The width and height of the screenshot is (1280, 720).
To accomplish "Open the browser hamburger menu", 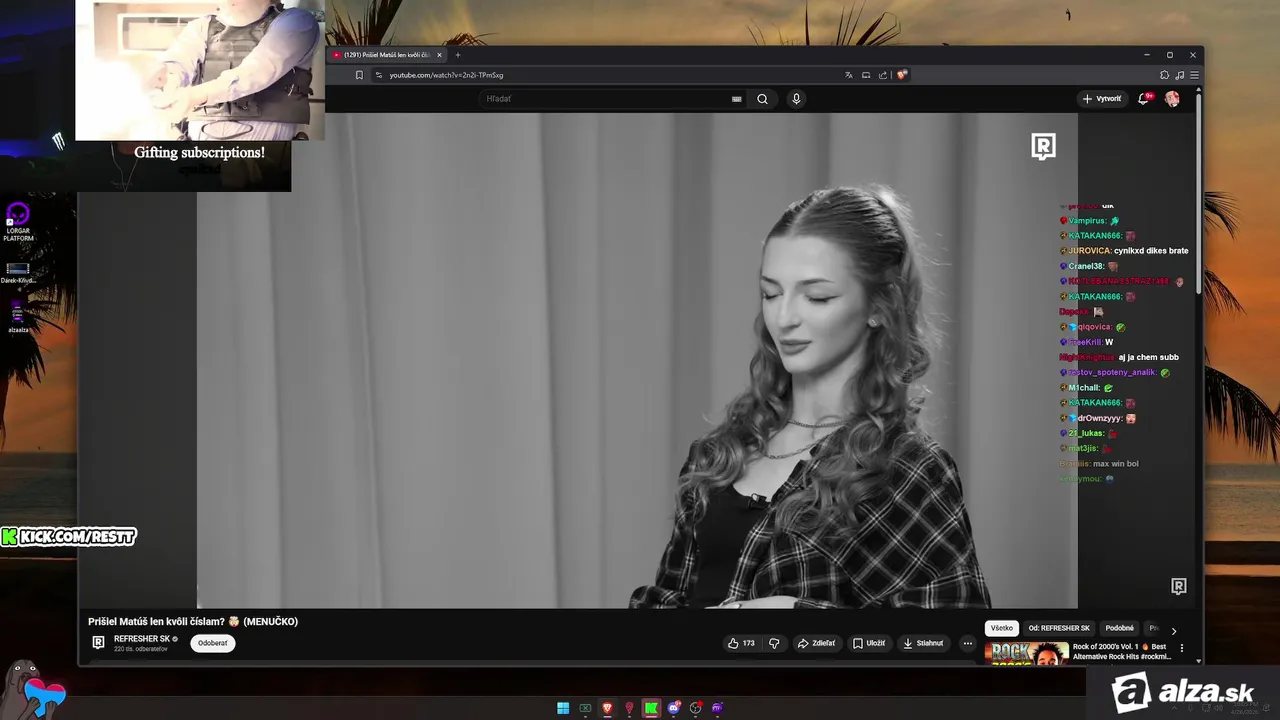I will [x=1194, y=75].
